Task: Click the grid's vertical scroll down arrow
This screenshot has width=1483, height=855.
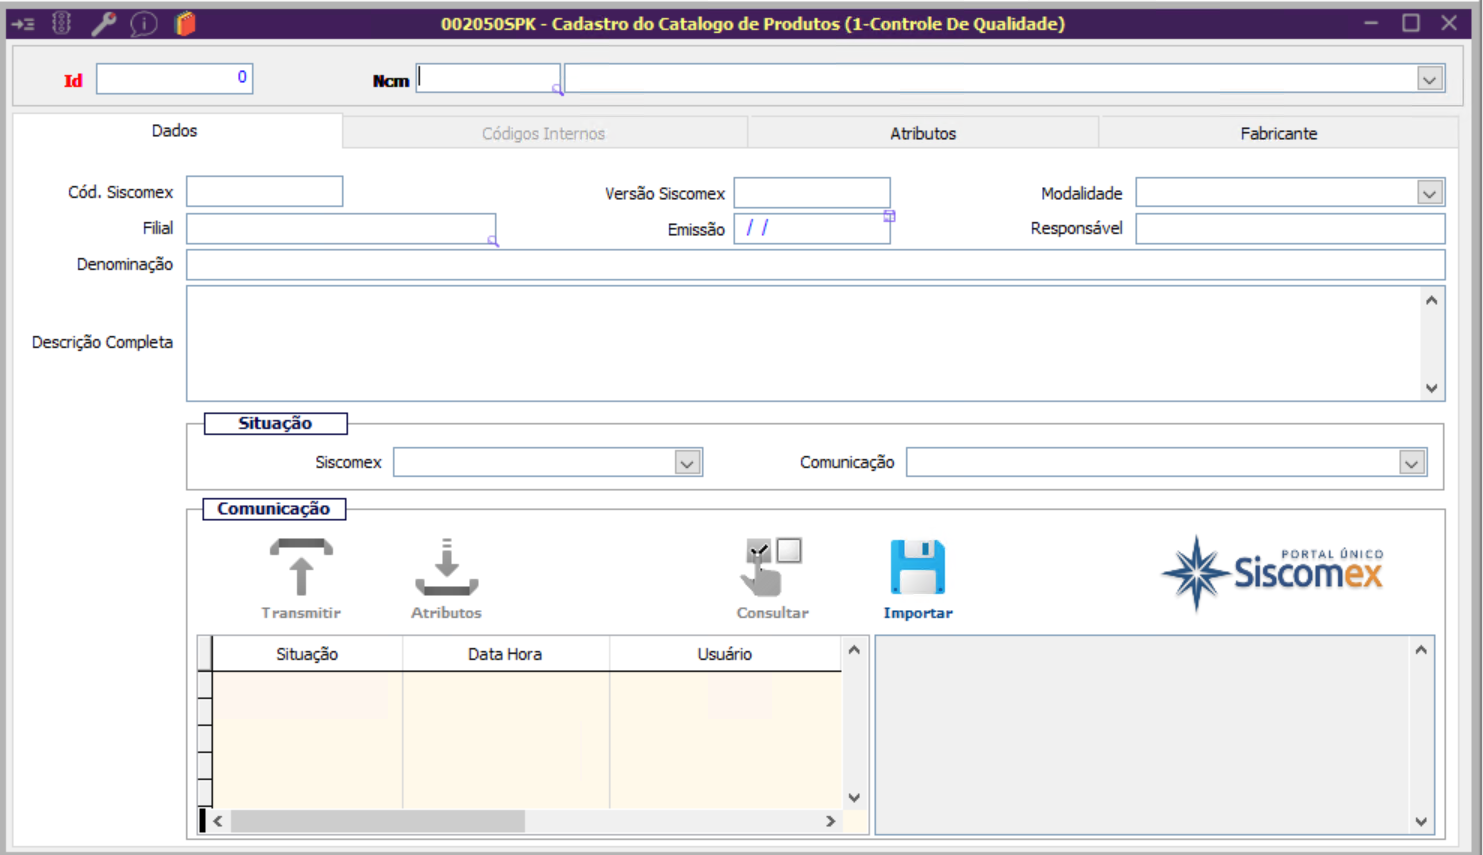Action: (854, 797)
